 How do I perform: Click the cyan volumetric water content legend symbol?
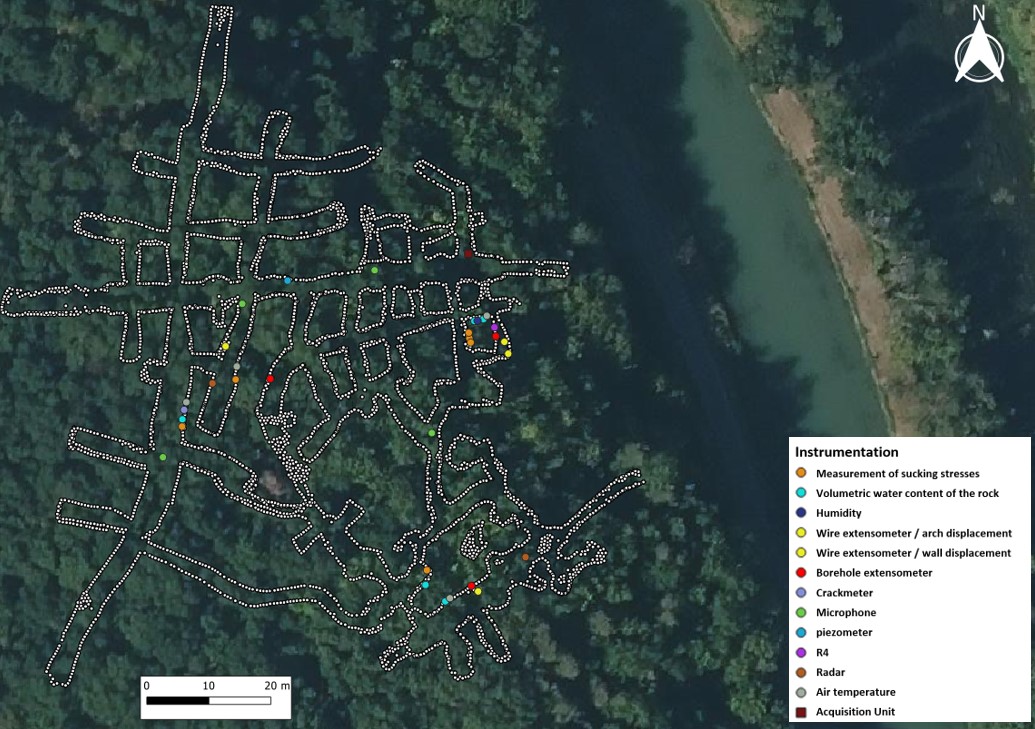pyautogui.click(x=801, y=493)
